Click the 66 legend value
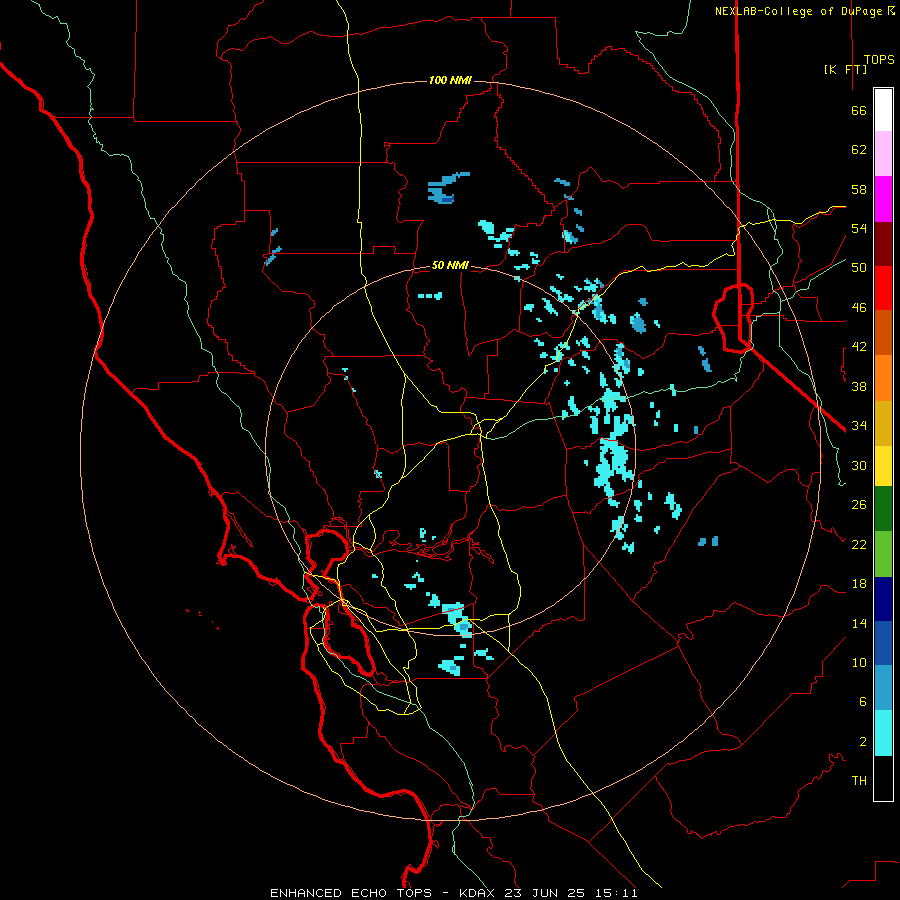 coord(859,110)
